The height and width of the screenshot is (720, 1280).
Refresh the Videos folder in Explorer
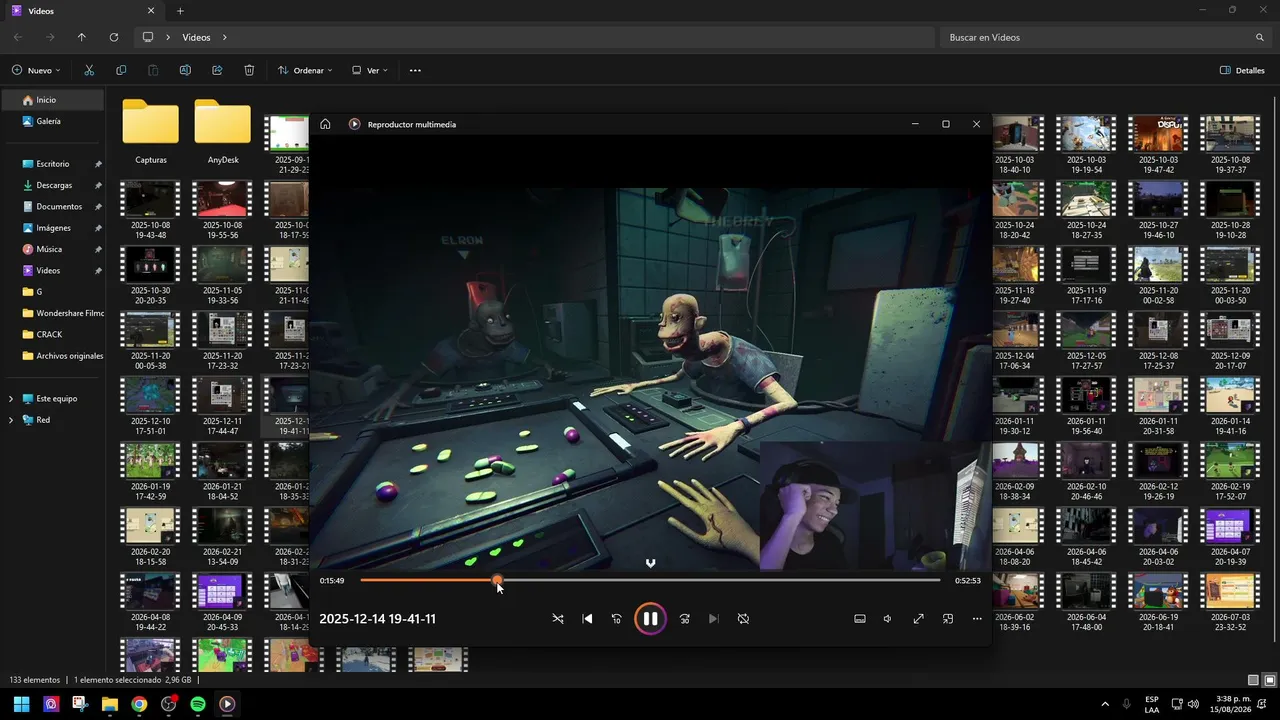(x=114, y=37)
